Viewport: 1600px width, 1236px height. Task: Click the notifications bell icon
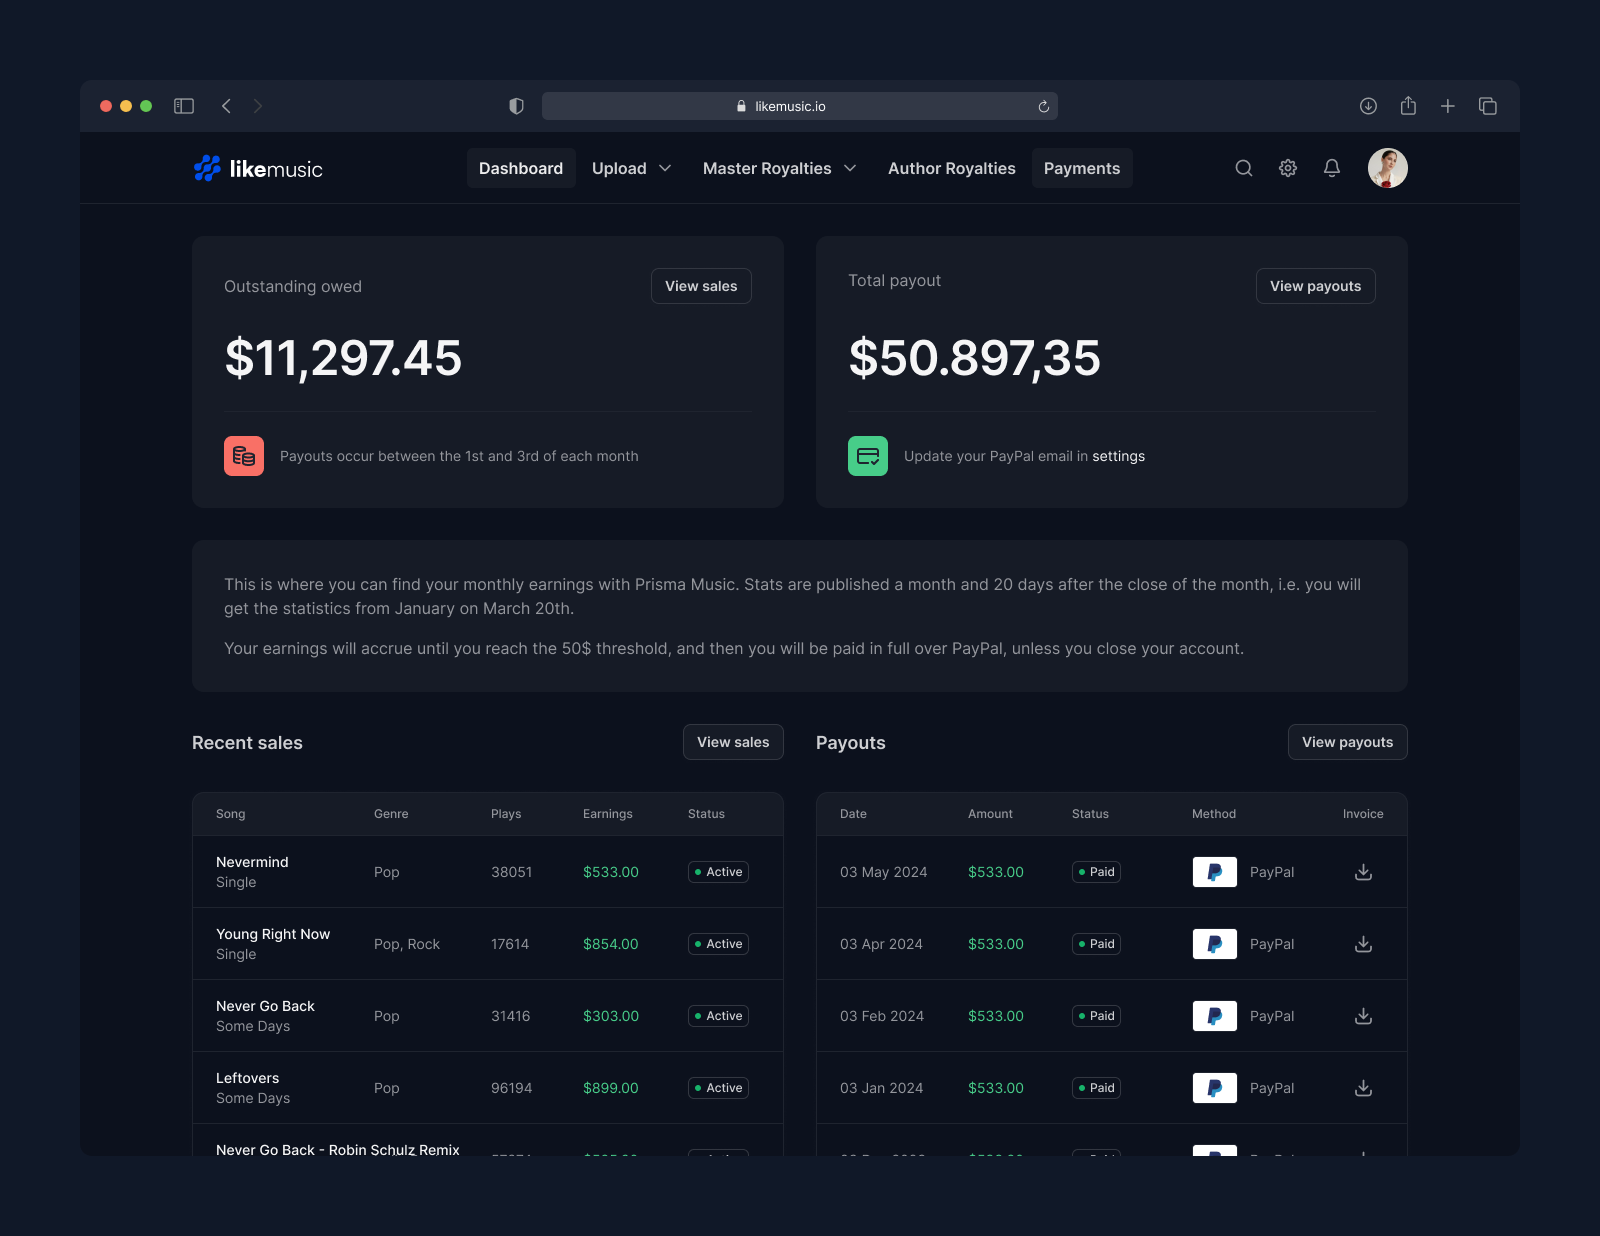(x=1332, y=168)
